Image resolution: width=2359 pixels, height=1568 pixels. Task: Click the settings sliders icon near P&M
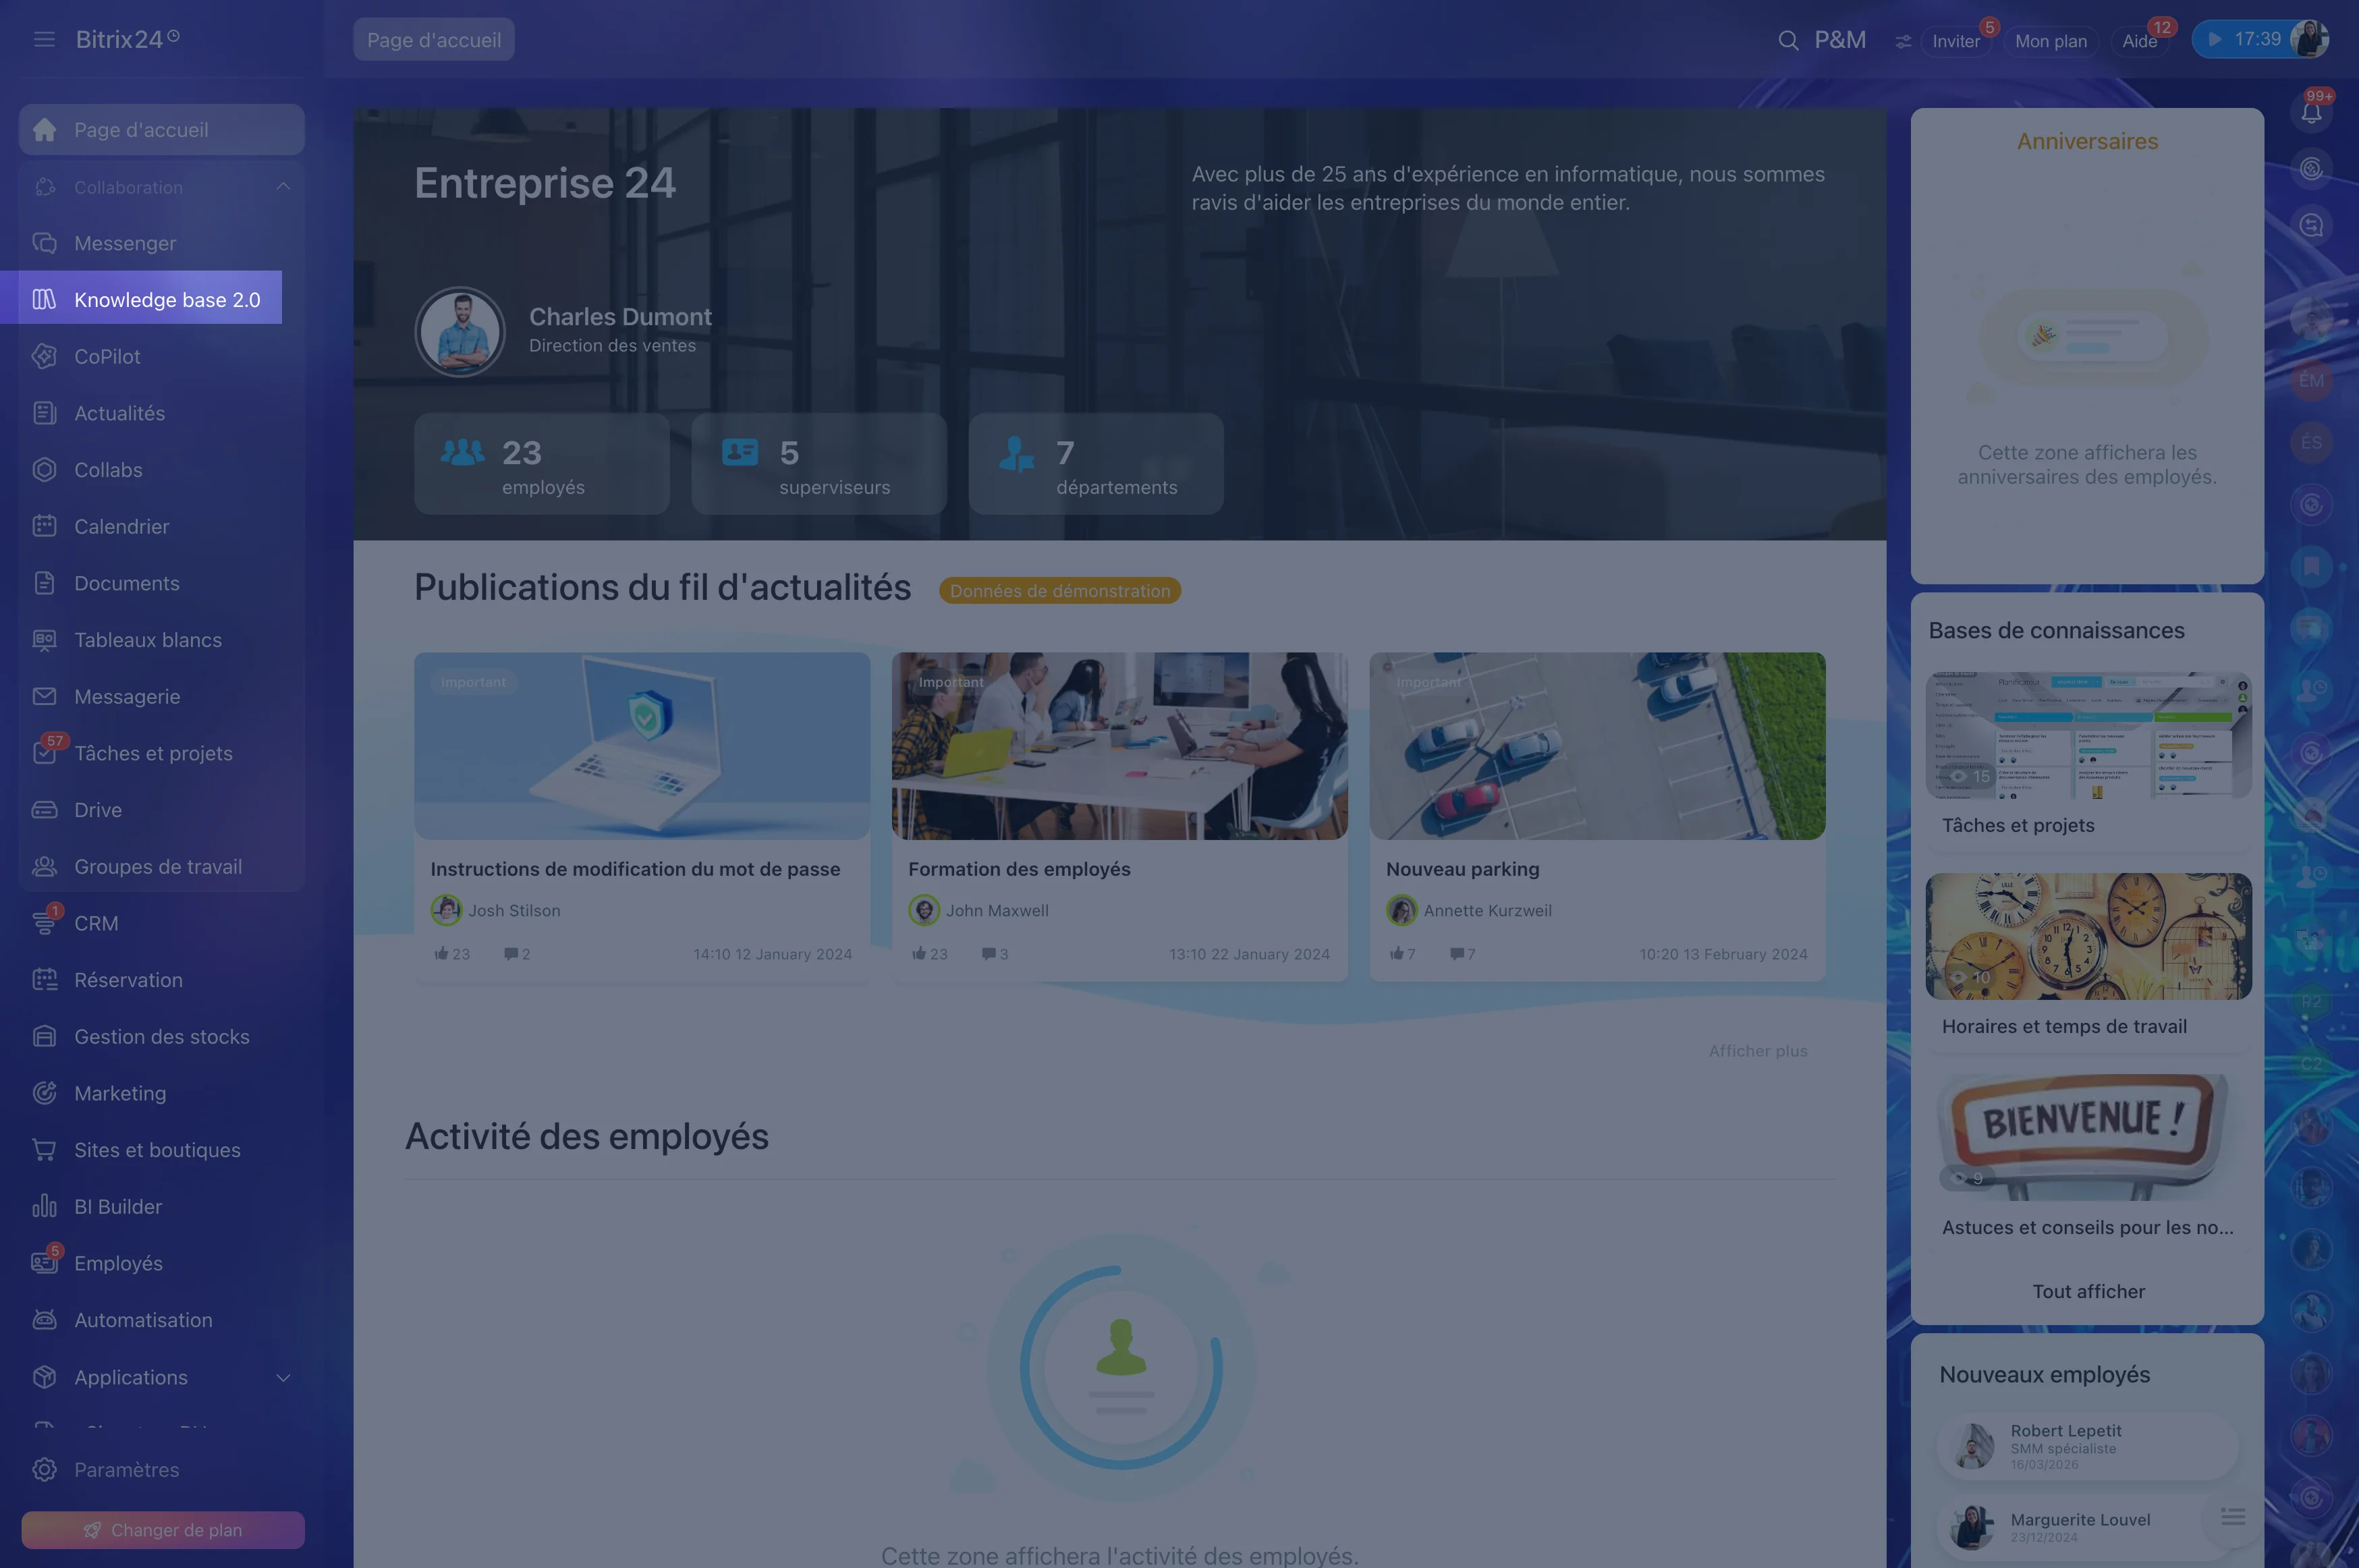tap(1902, 41)
